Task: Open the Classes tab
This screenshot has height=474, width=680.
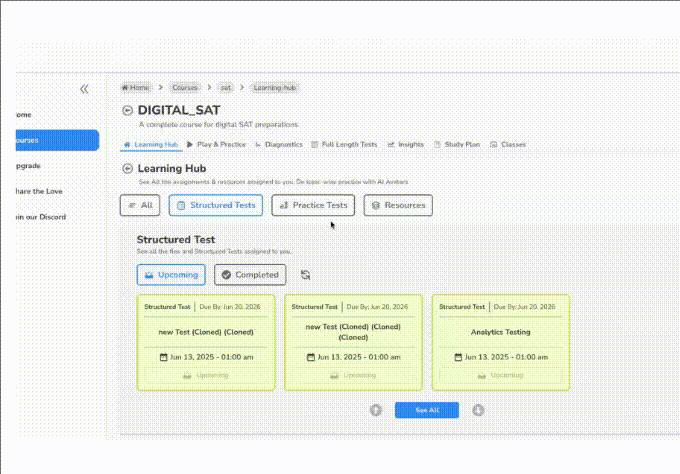Action: point(508,144)
